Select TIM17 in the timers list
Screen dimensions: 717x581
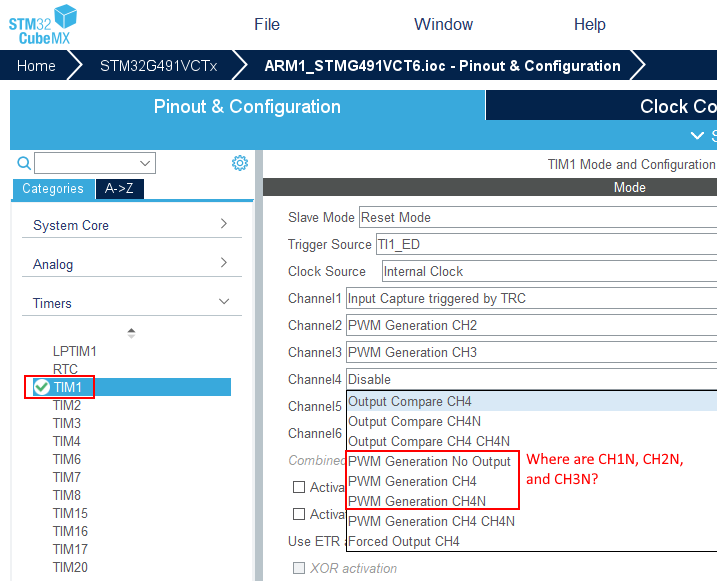click(70, 549)
